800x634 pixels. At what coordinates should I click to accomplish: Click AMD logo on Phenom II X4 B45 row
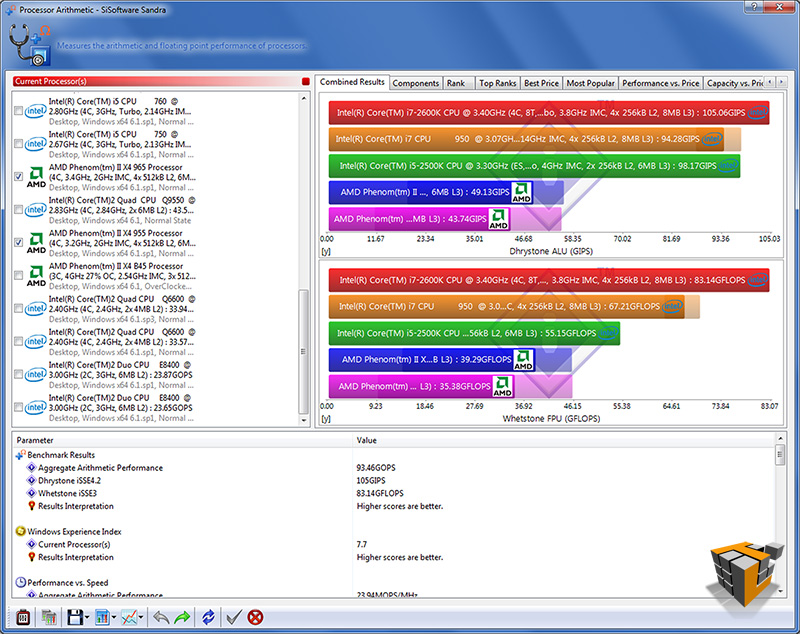pyautogui.click(x=36, y=276)
